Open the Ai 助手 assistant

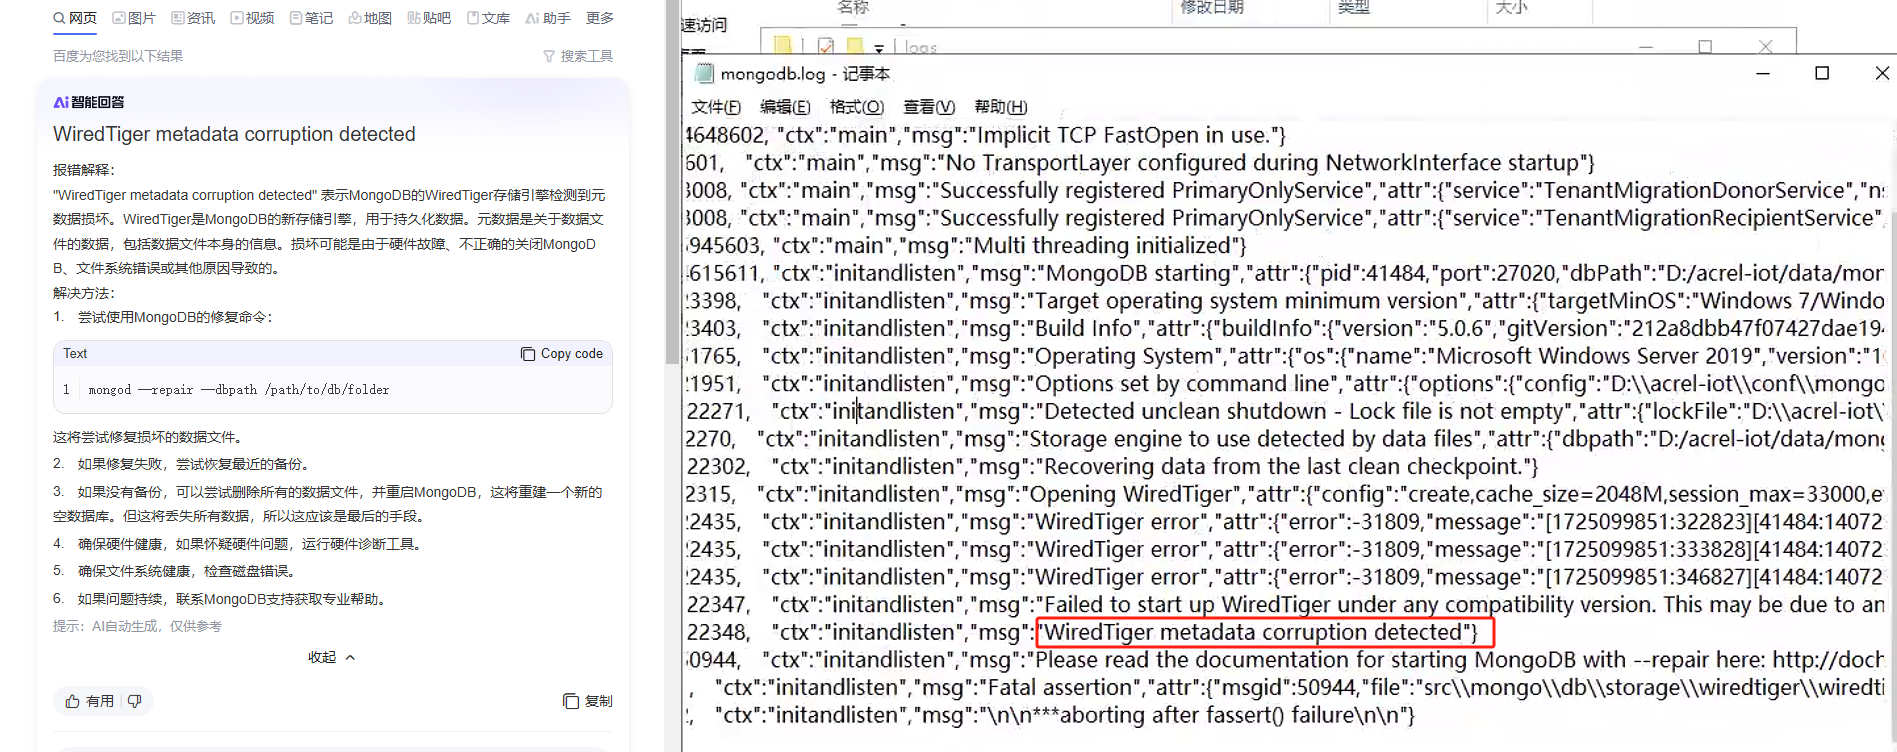548,18
